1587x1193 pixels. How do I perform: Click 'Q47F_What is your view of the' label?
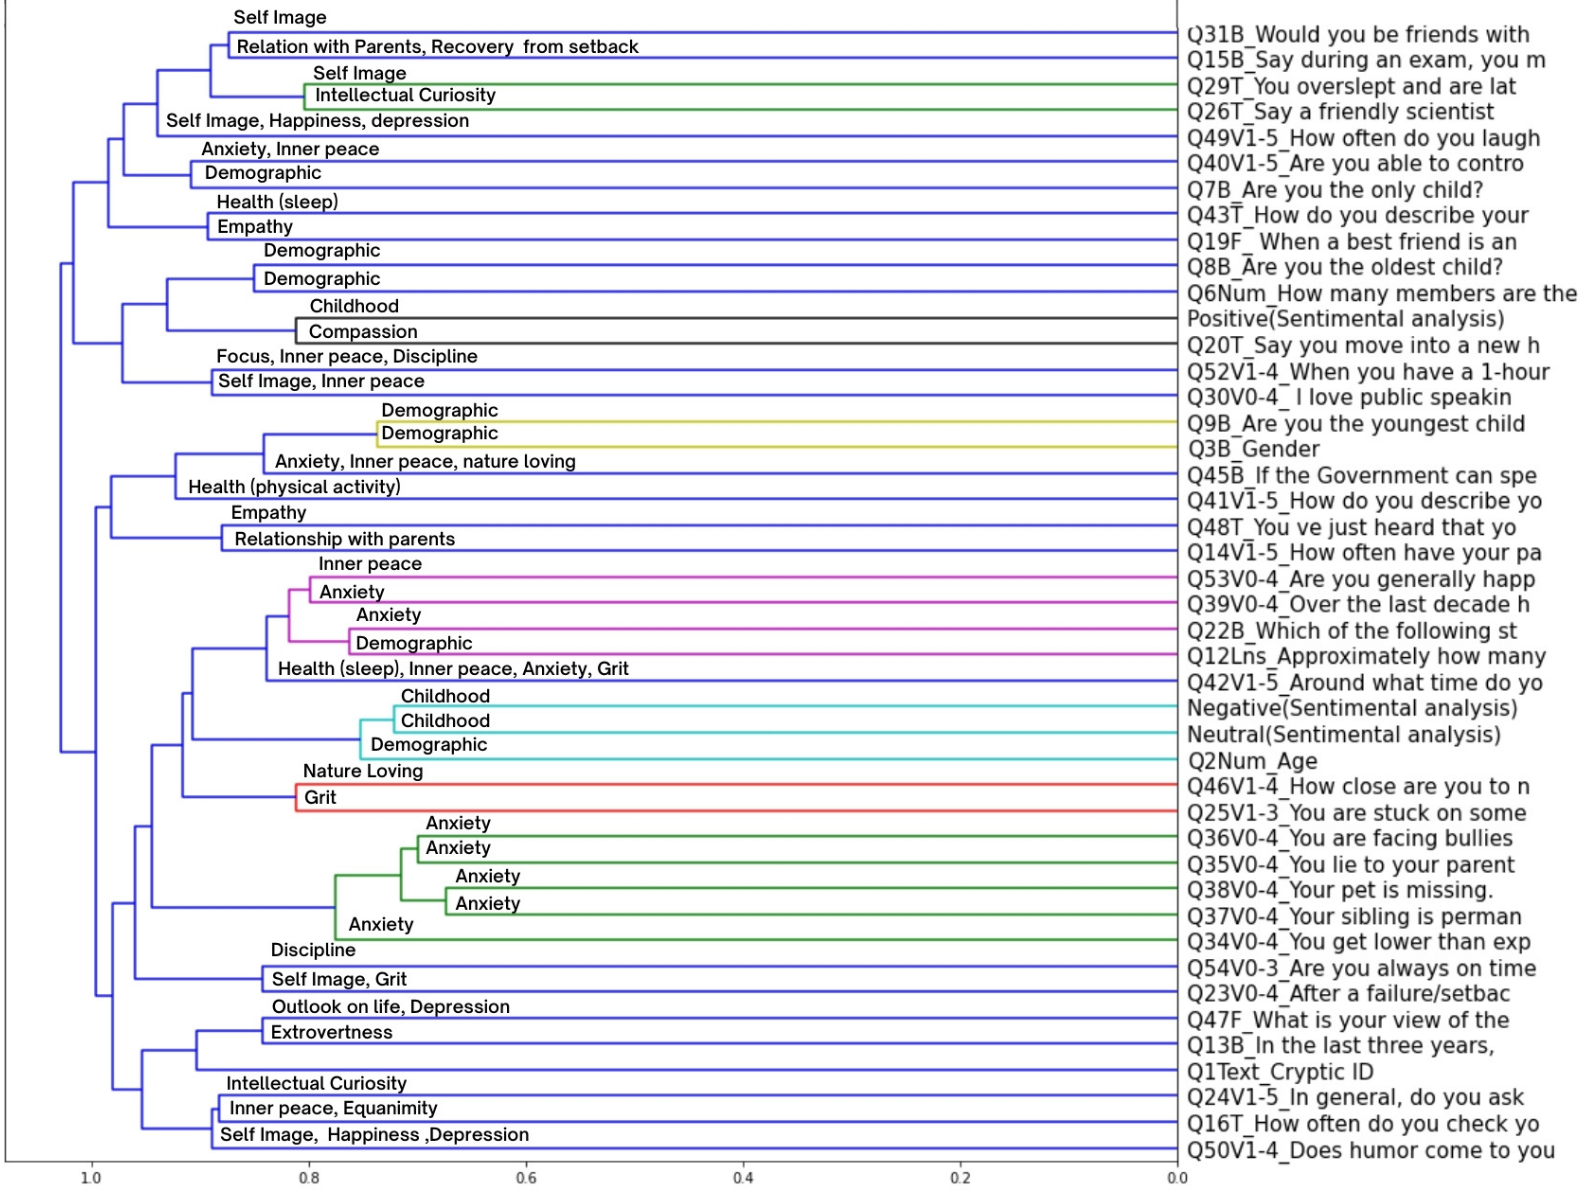click(1348, 1020)
